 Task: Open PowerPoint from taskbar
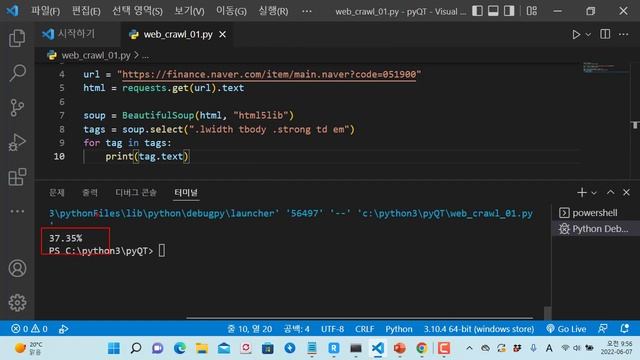click(400, 348)
